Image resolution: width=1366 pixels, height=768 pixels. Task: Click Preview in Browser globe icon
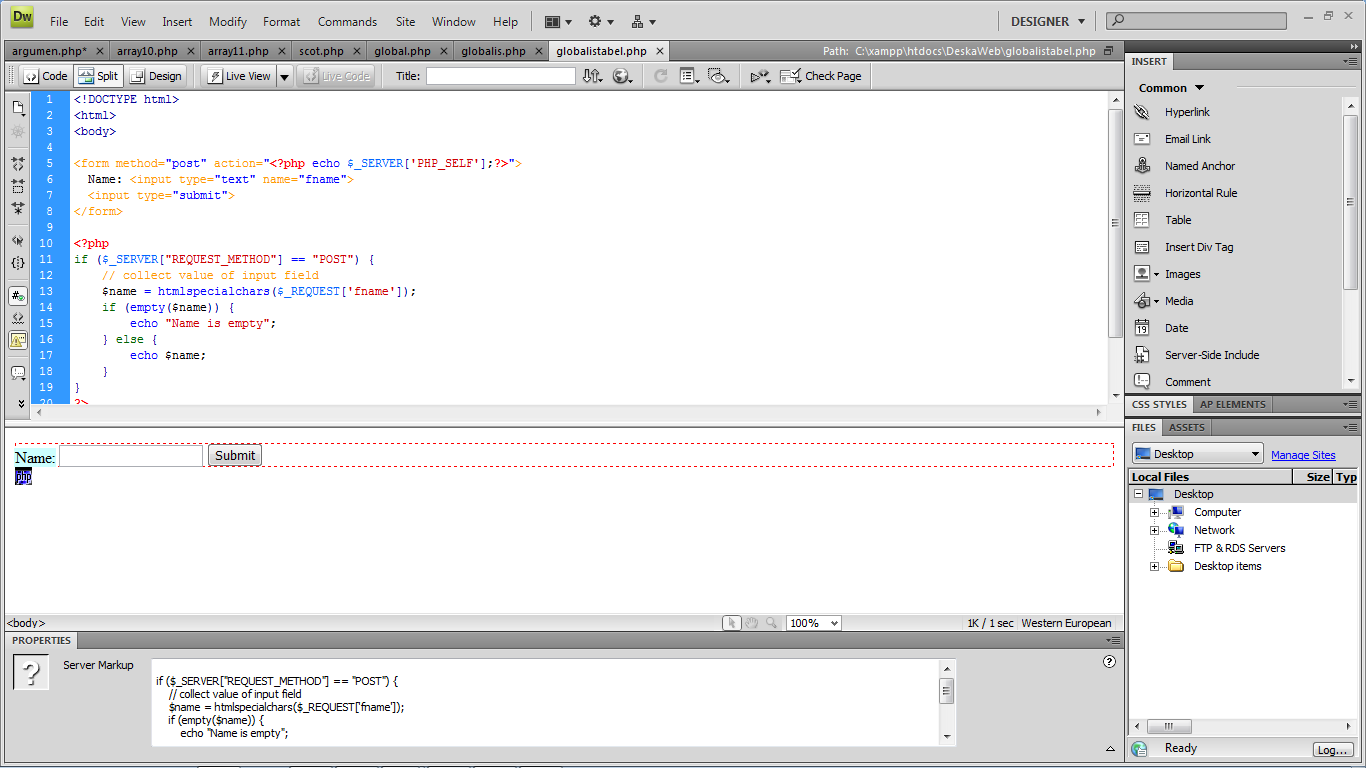tap(622, 76)
